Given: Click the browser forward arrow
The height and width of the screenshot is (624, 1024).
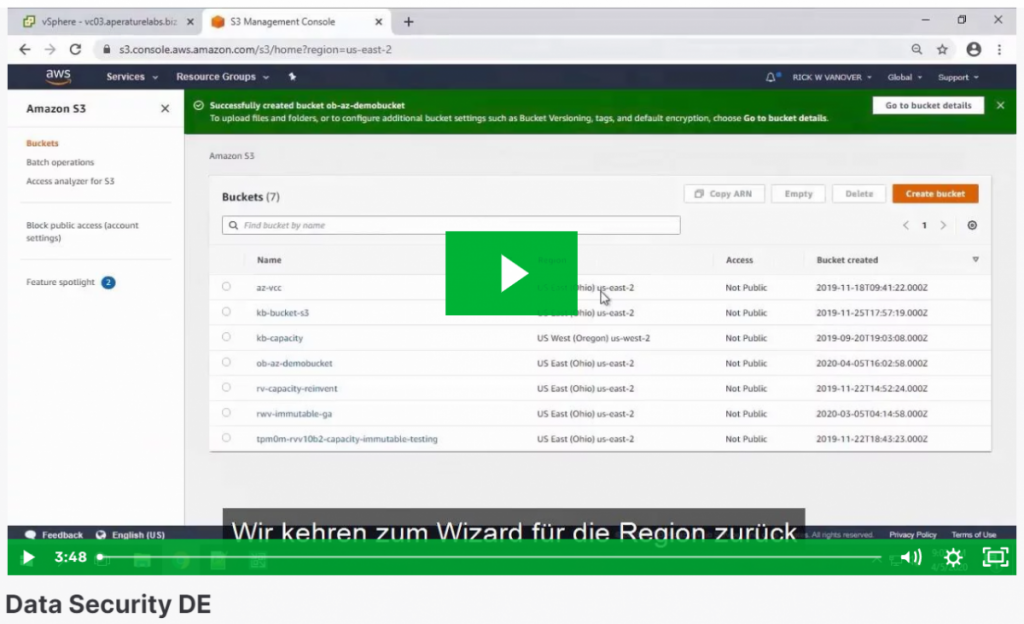Looking at the screenshot, I should tap(50, 49).
